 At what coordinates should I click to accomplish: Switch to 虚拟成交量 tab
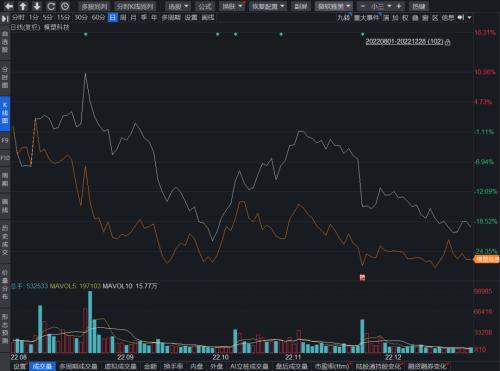click(120, 366)
